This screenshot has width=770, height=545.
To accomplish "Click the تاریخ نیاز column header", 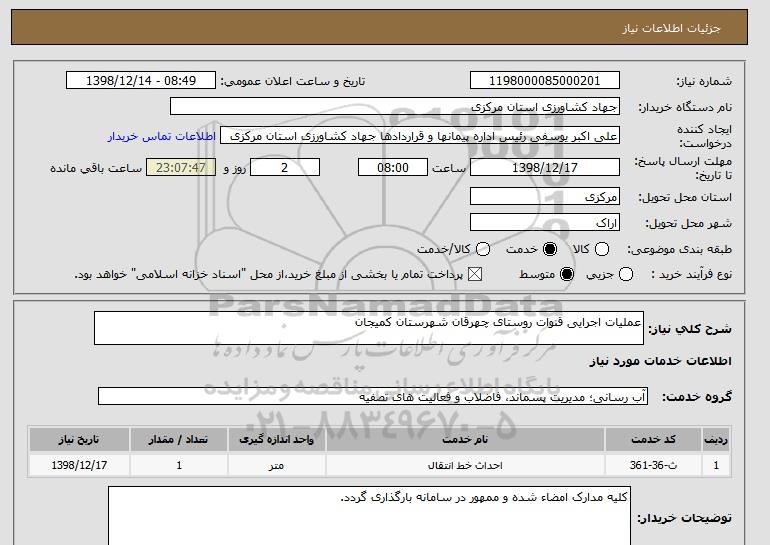I will point(79,439).
